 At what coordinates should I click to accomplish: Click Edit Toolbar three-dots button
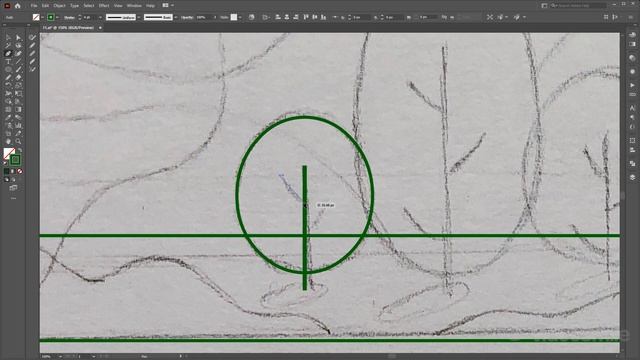(13, 198)
